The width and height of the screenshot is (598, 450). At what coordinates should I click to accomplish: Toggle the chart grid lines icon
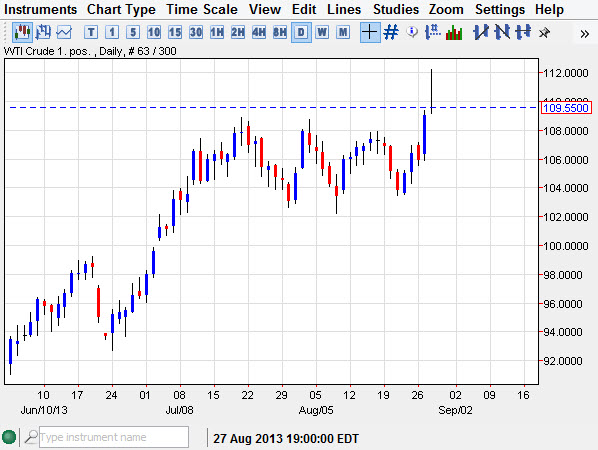click(x=391, y=32)
